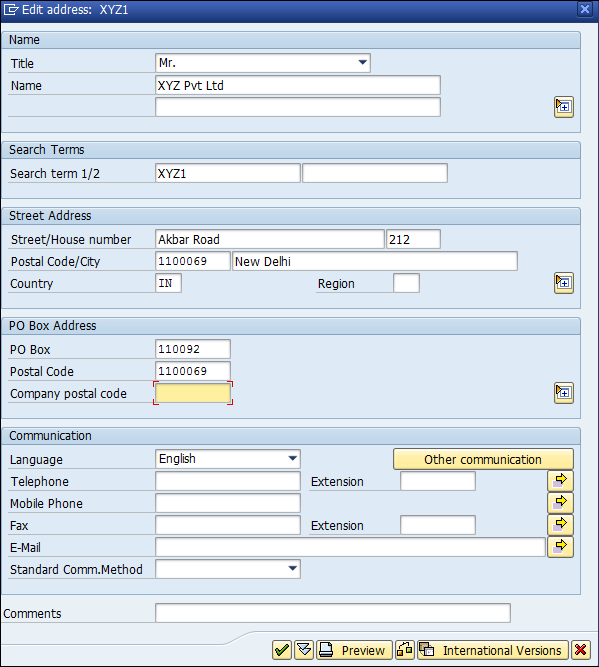Screen dimensions: 599x667
Task: Click the Preview button
Action: coord(354,650)
